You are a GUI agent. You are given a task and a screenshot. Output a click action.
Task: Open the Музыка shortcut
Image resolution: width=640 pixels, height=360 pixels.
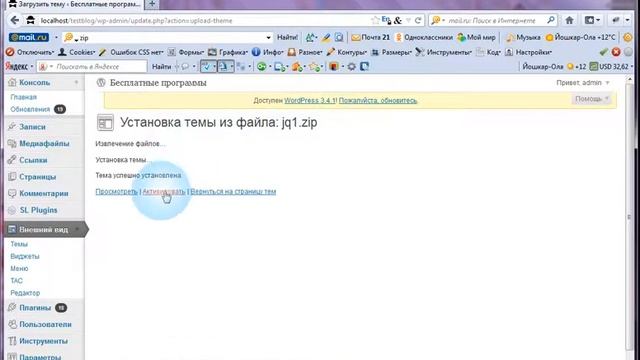(523, 38)
